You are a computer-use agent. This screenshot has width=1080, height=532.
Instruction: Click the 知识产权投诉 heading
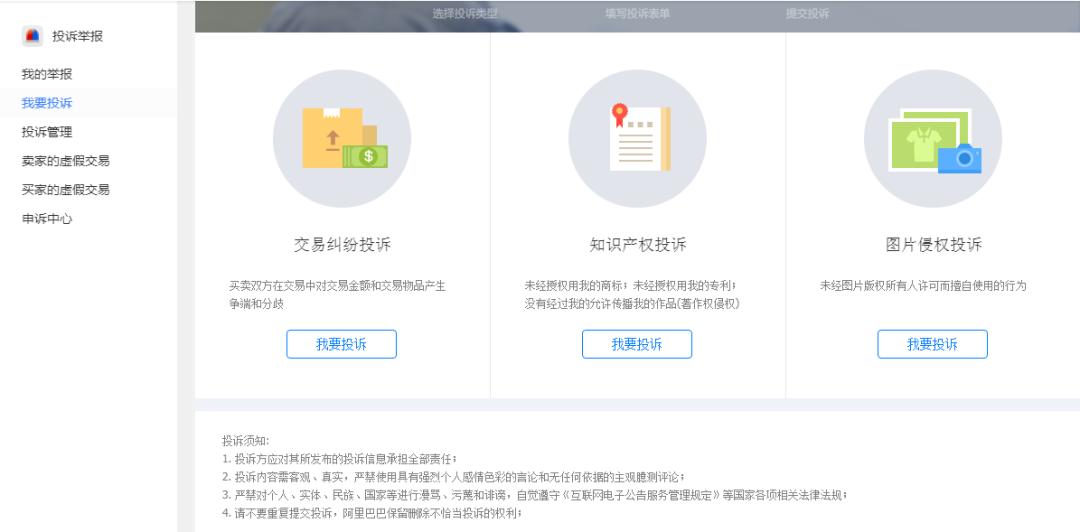638,245
